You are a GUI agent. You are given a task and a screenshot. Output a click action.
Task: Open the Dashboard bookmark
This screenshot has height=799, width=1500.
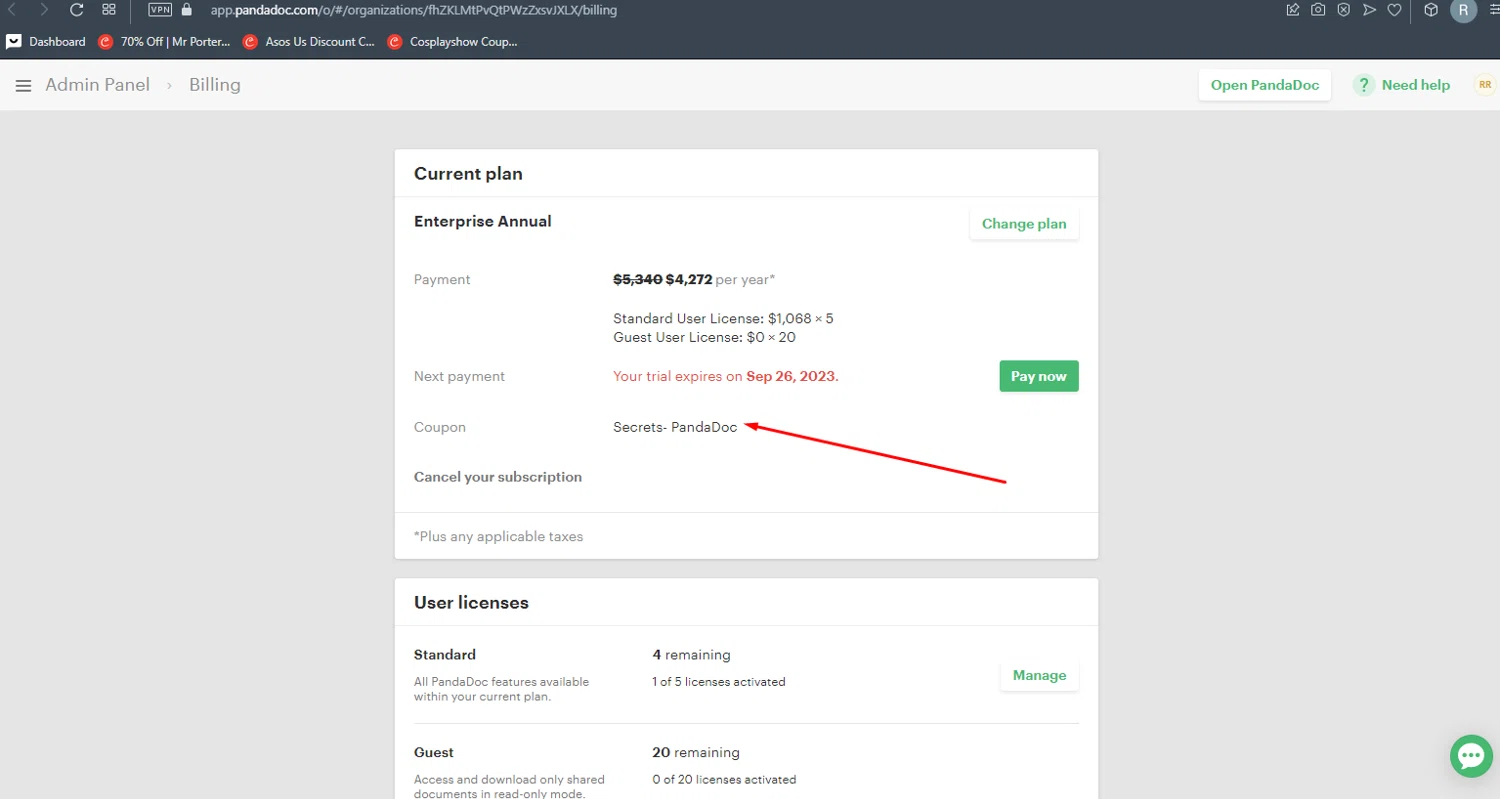click(x=46, y=42)
